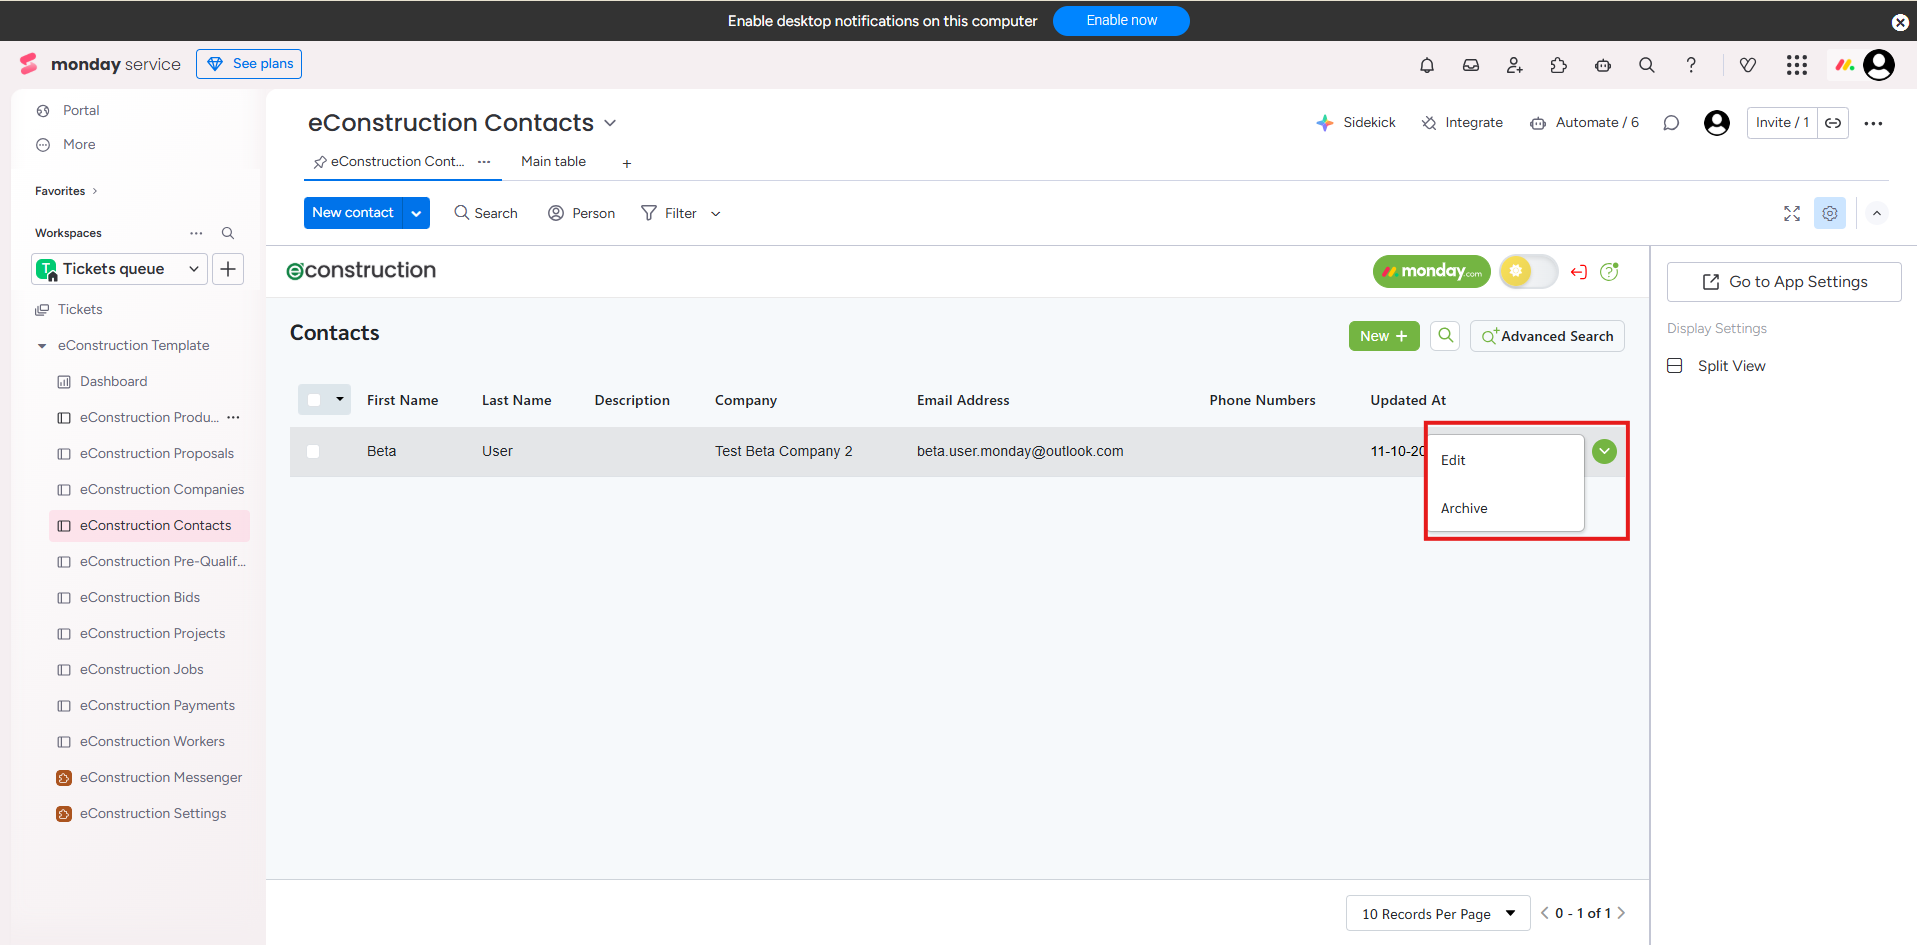The image size is (1917, 945).
Task: Switch to the Main table tab
Action: 553,162
